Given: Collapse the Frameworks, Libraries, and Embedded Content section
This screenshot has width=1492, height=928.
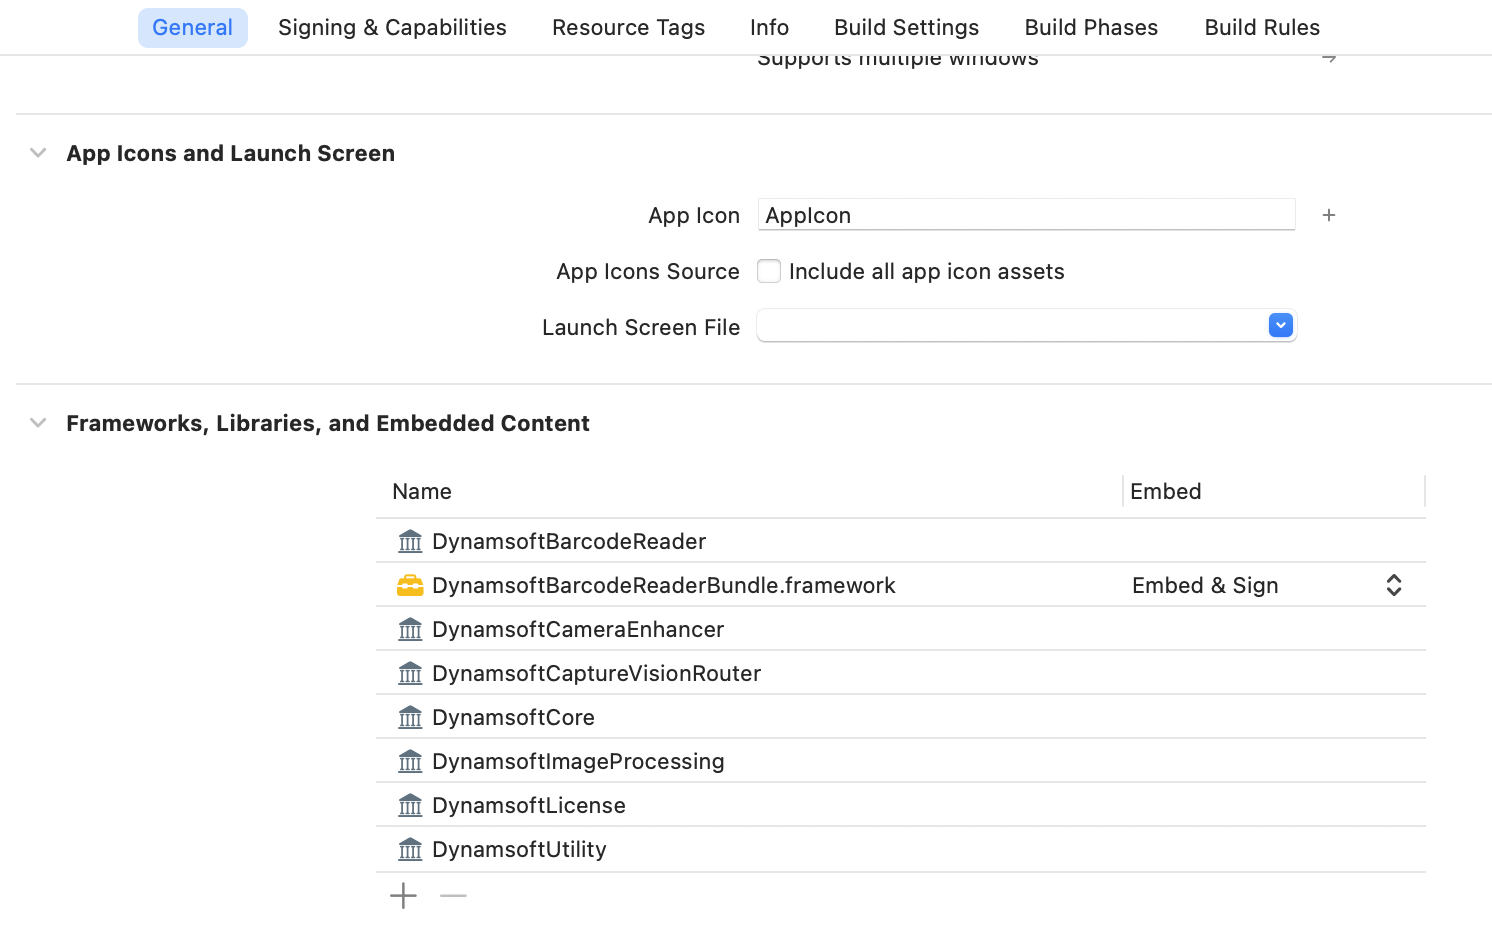Looking at the screenshot, I should [37, 422].
